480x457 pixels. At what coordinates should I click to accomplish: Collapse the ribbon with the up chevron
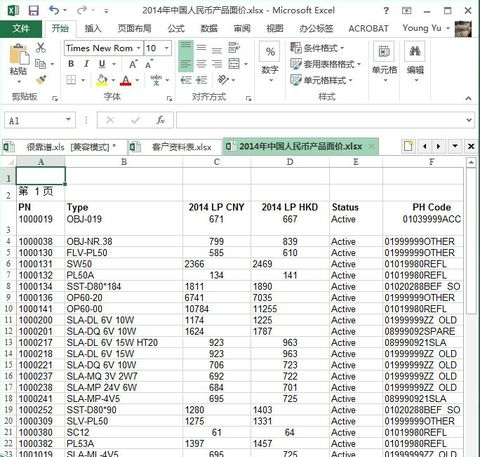[x=468, y=98]
